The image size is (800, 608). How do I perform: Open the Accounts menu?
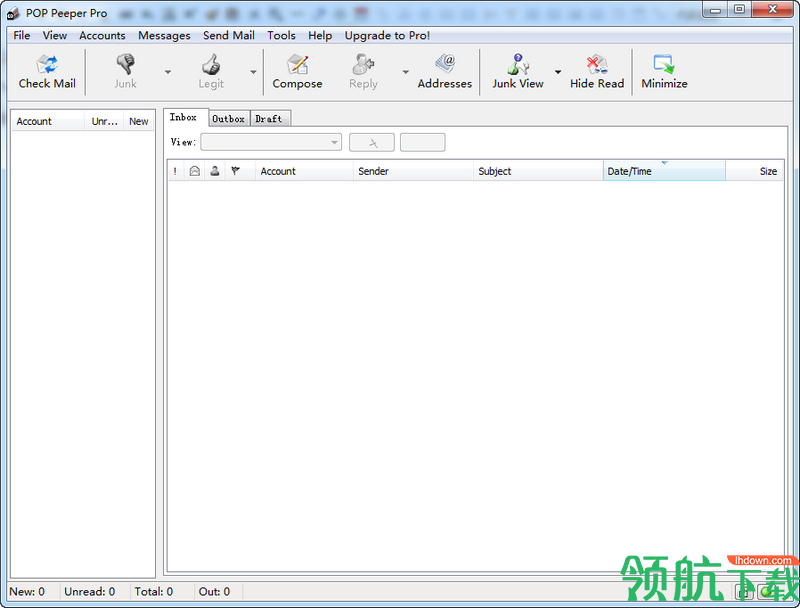pyautogui.click(x=102, y=35)
